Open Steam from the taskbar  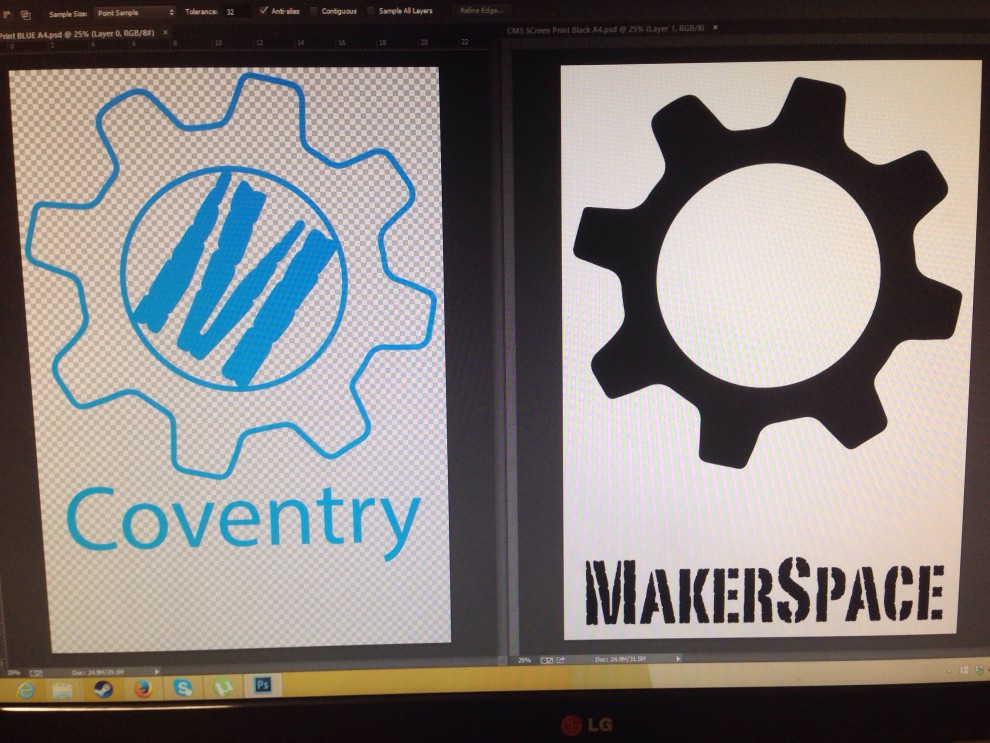point(103,689)
